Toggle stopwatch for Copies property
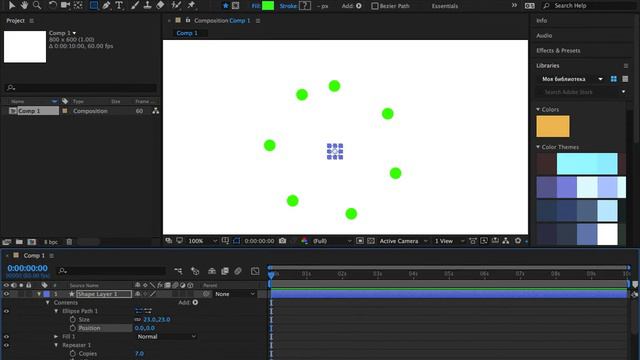The width and height of the screenshot is (640, 360). point(73,353)
